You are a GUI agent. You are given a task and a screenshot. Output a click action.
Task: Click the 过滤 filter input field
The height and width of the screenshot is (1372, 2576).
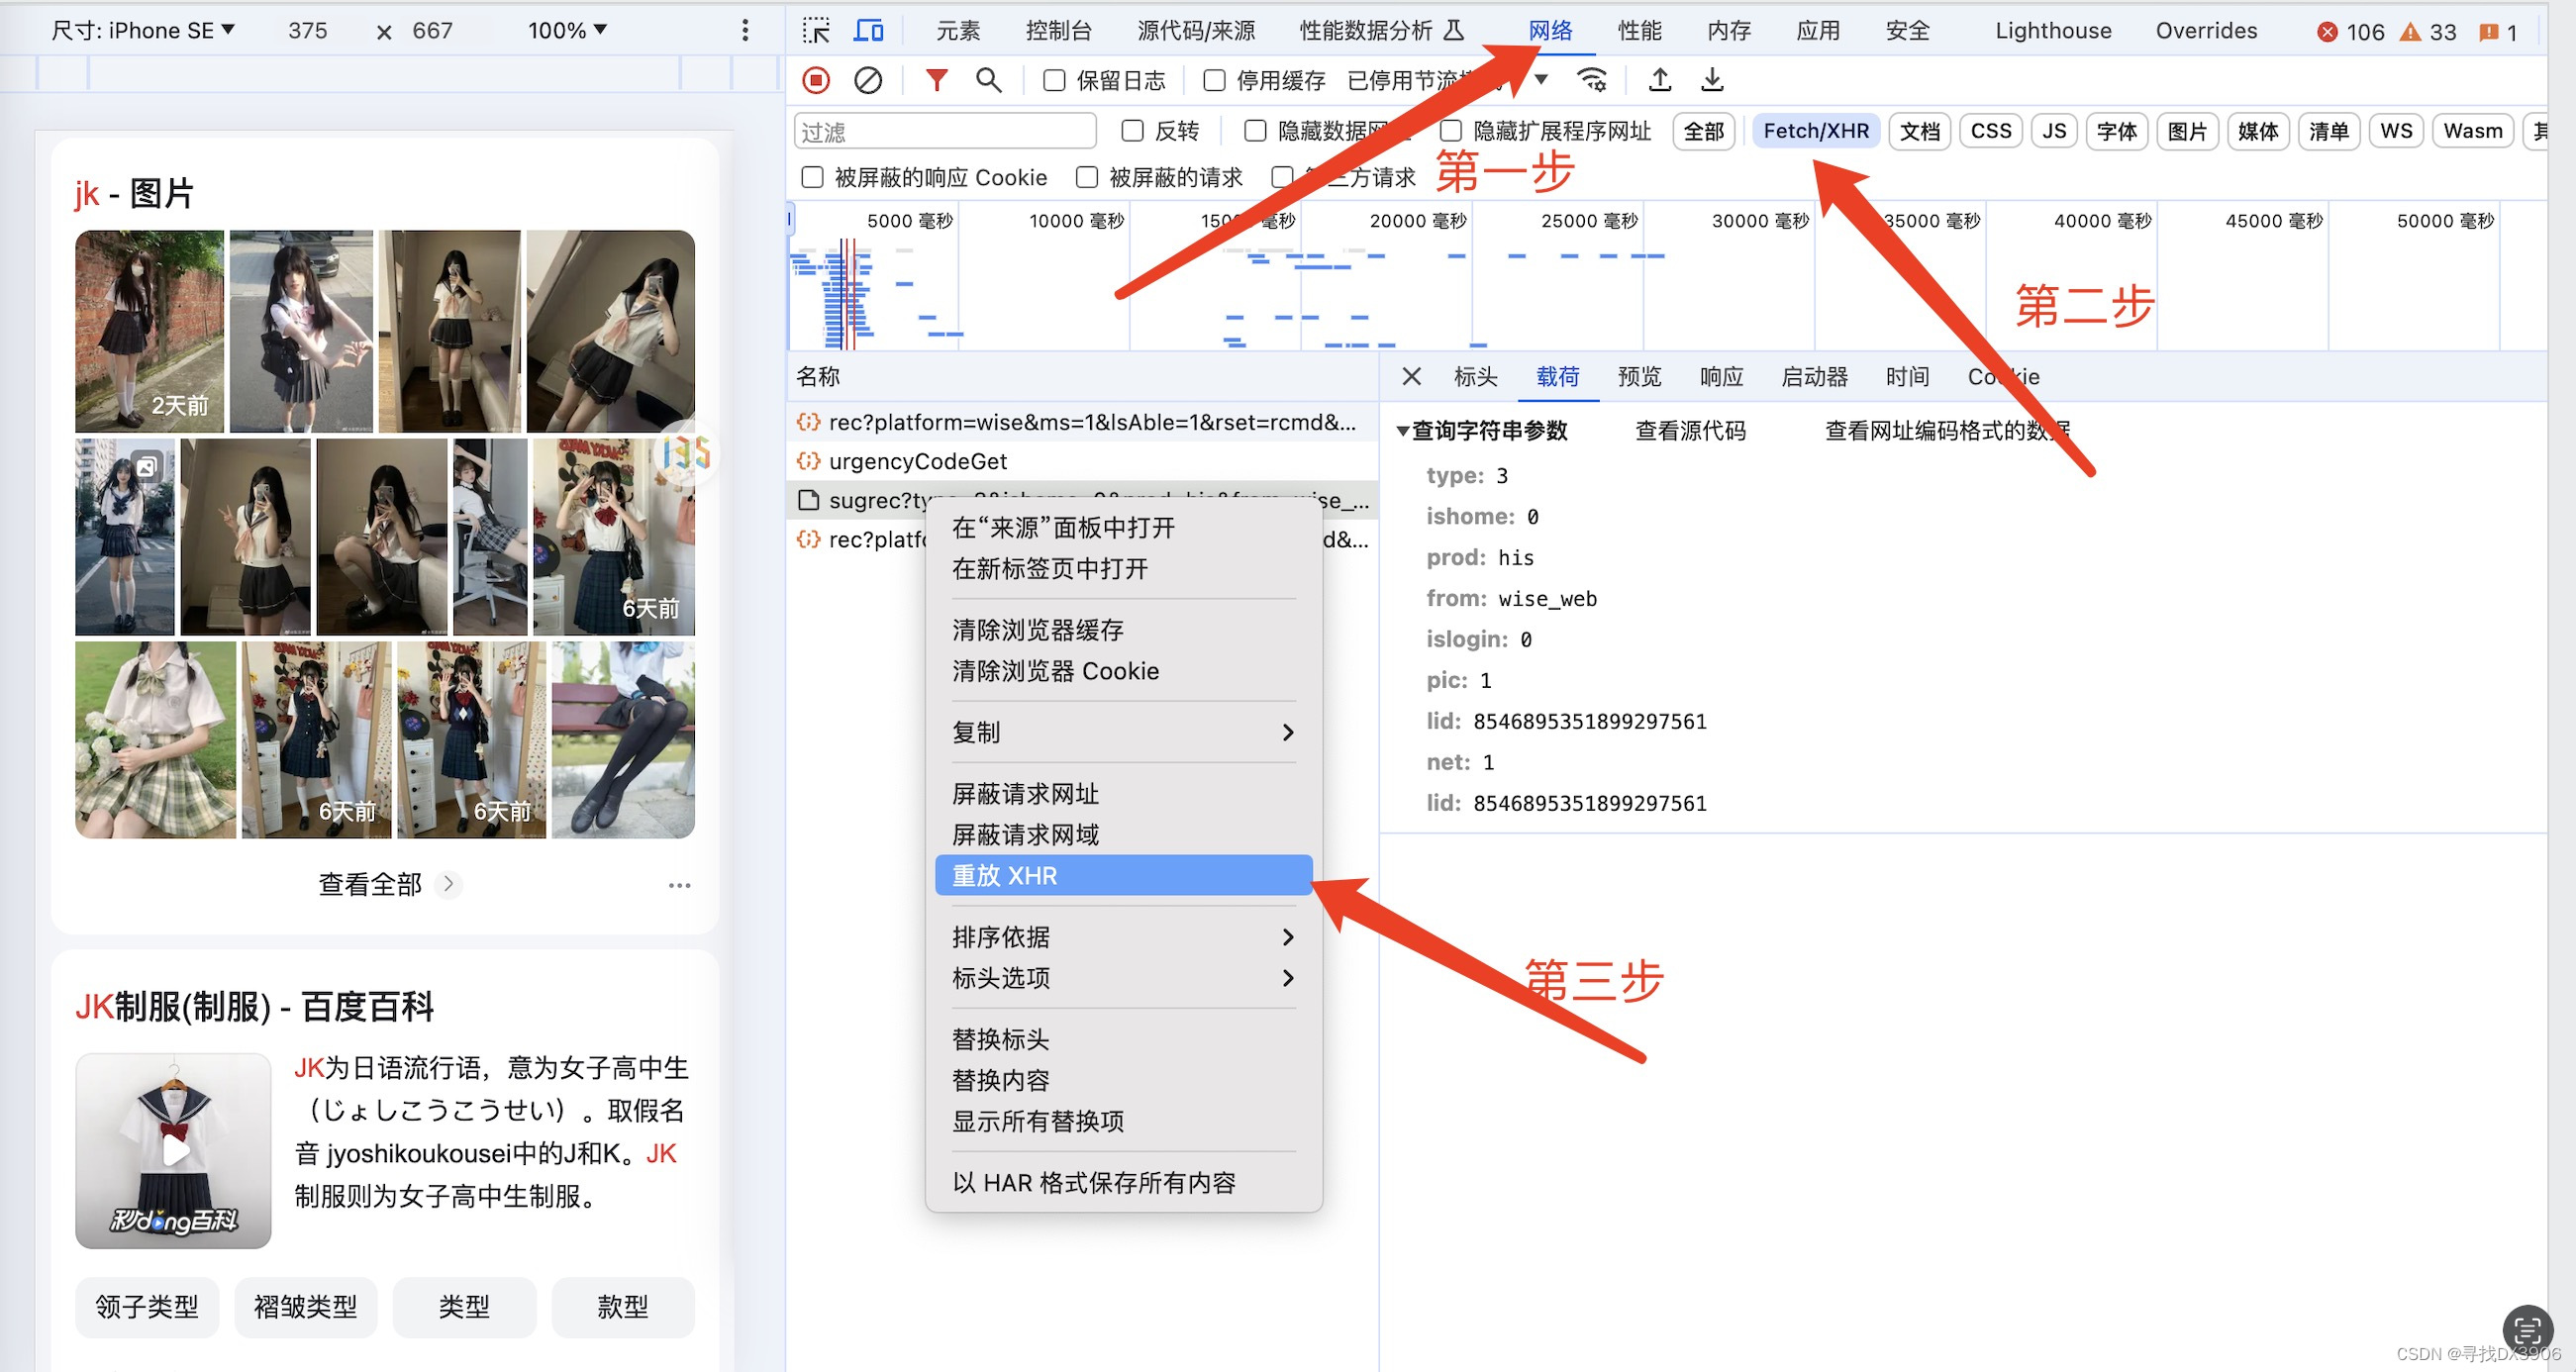click(x=944, y=131)
